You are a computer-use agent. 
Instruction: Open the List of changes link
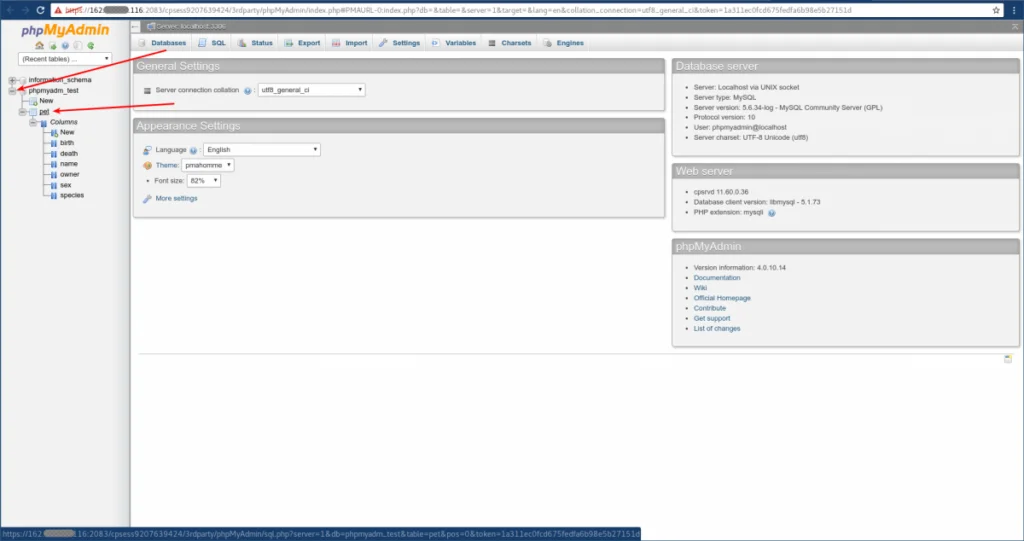coord(716,329)
